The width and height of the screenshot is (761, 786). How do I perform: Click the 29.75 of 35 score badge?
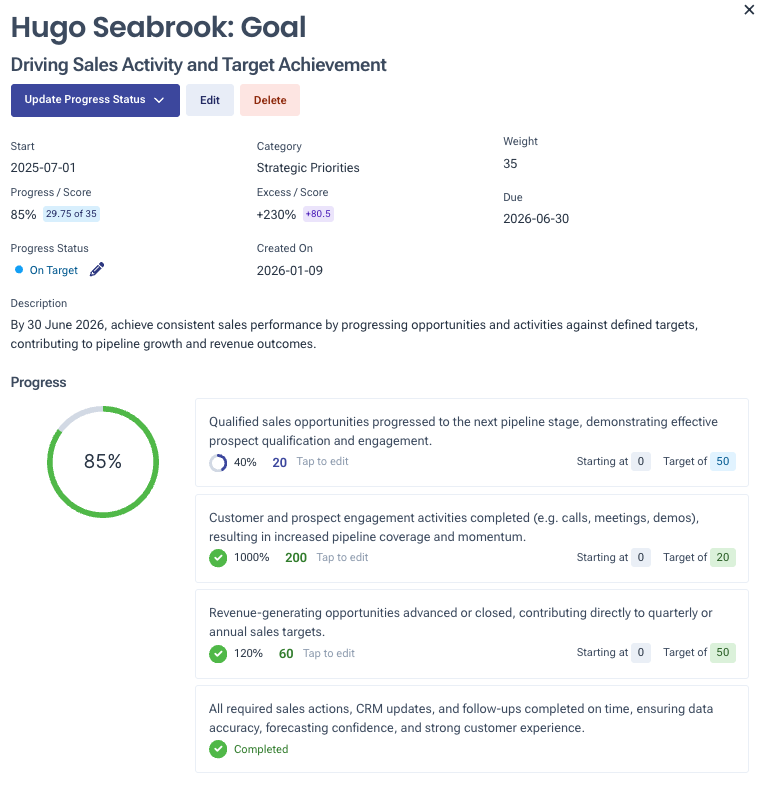71,214
